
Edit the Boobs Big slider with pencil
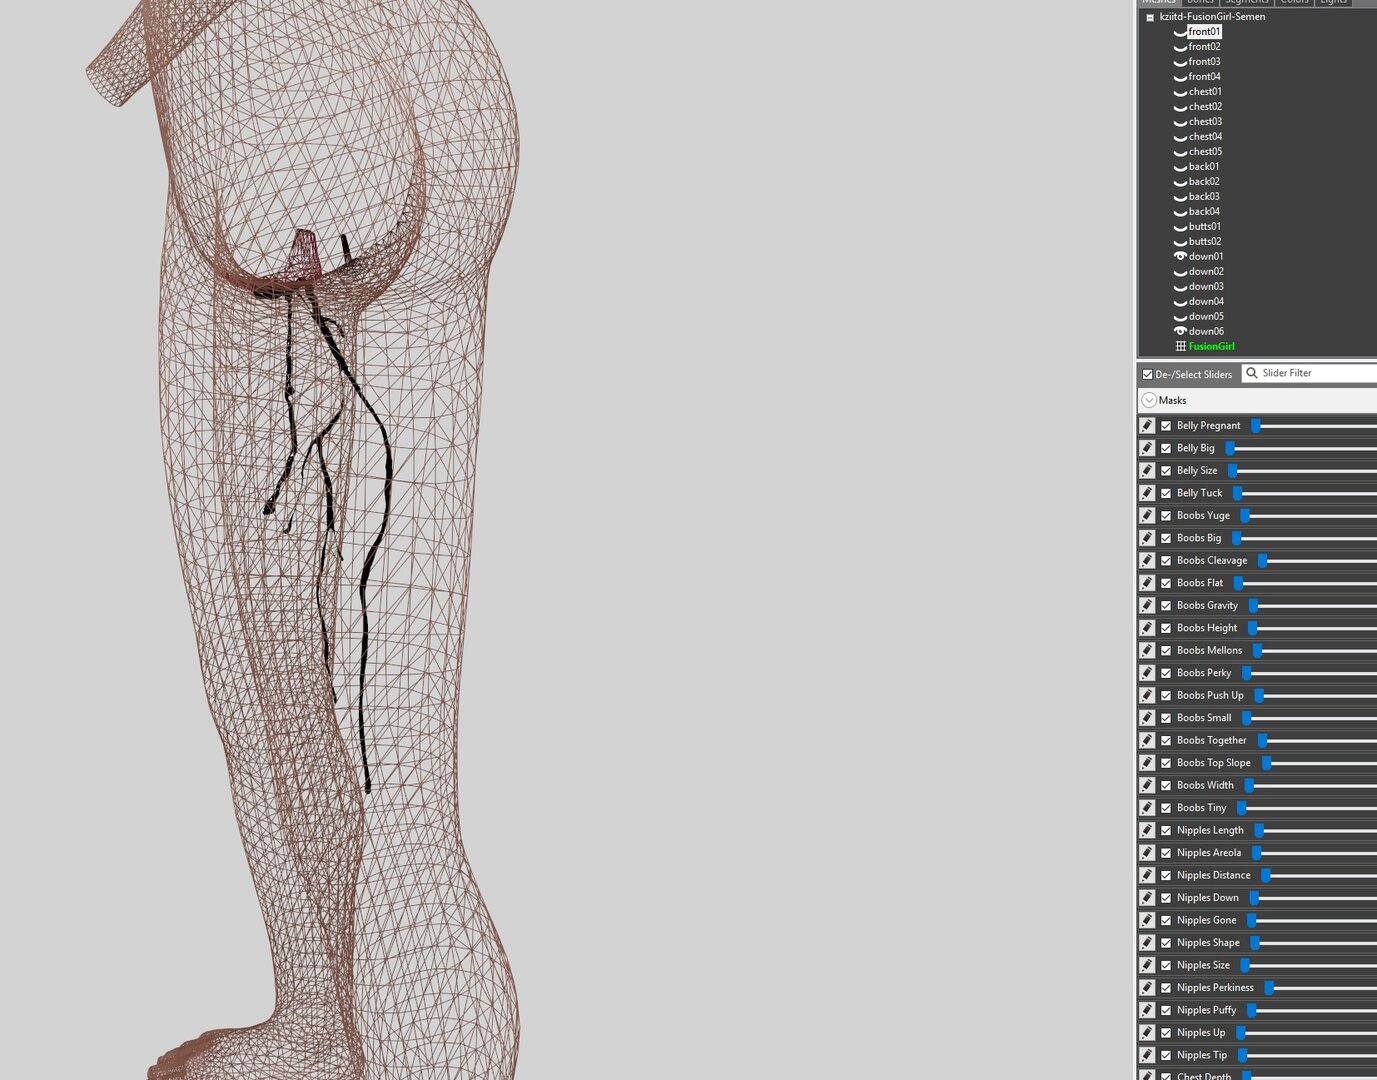pyautogui.click(x=1147, y=538)
